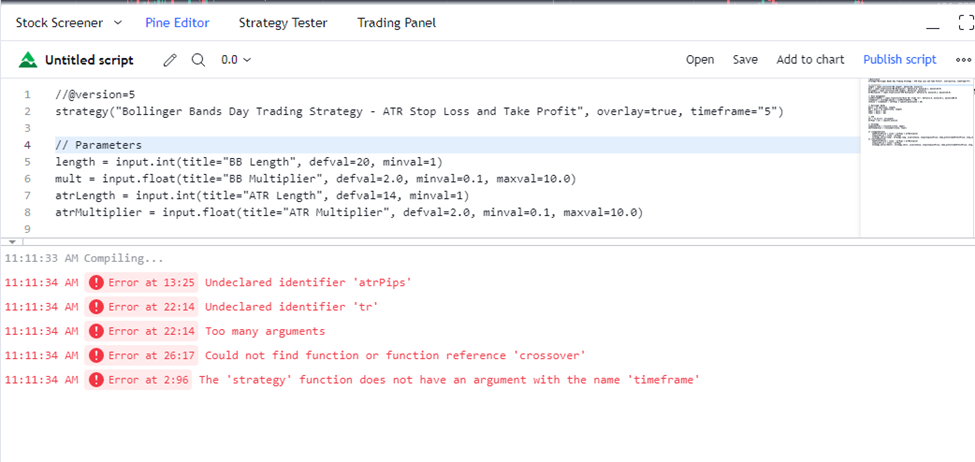Click the pencil rename script icon
This screenshot has width=975, height=462.
tap(170, 60)
